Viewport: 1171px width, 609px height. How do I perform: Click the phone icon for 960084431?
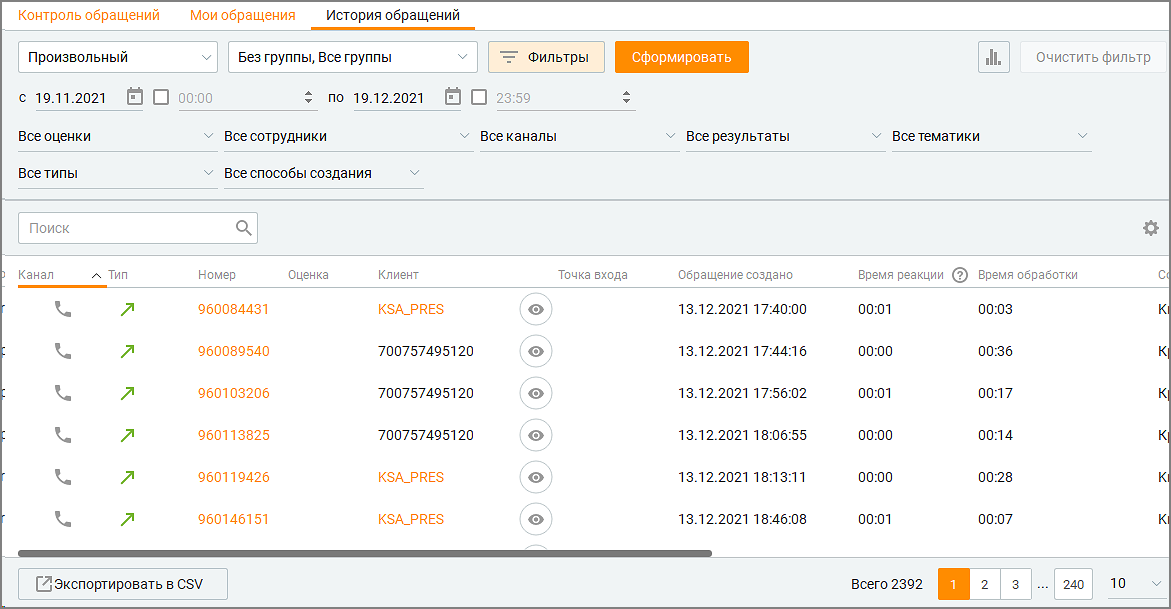pos(63,309)
